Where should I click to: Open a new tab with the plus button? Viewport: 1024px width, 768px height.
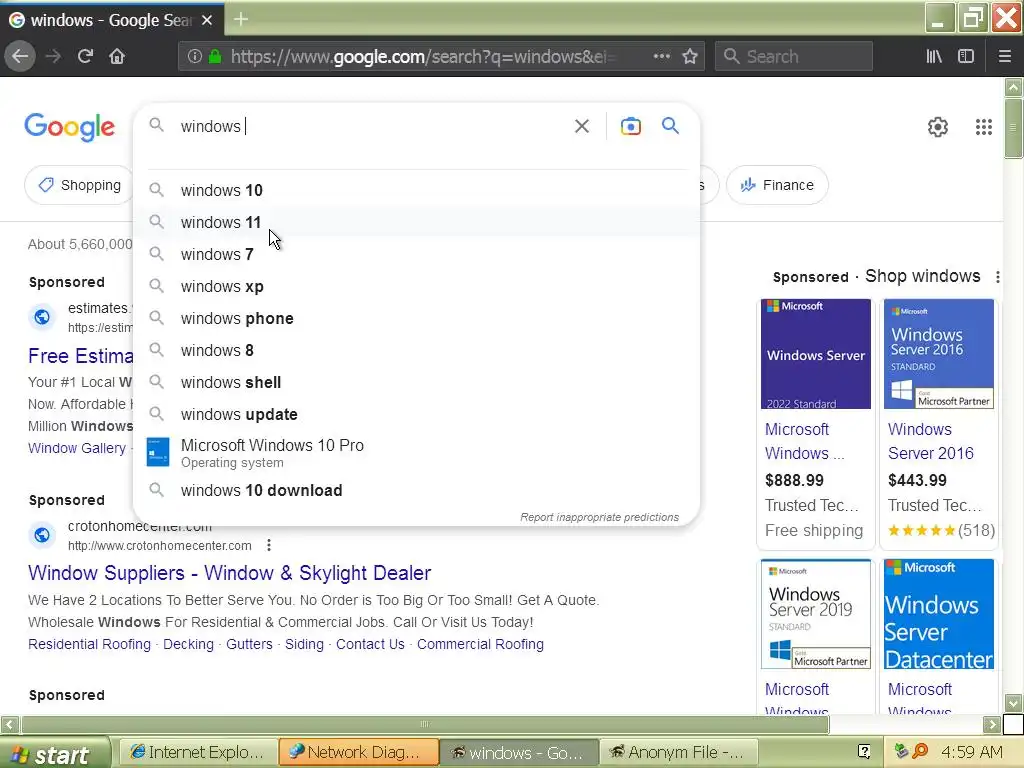tap(240, 20)
